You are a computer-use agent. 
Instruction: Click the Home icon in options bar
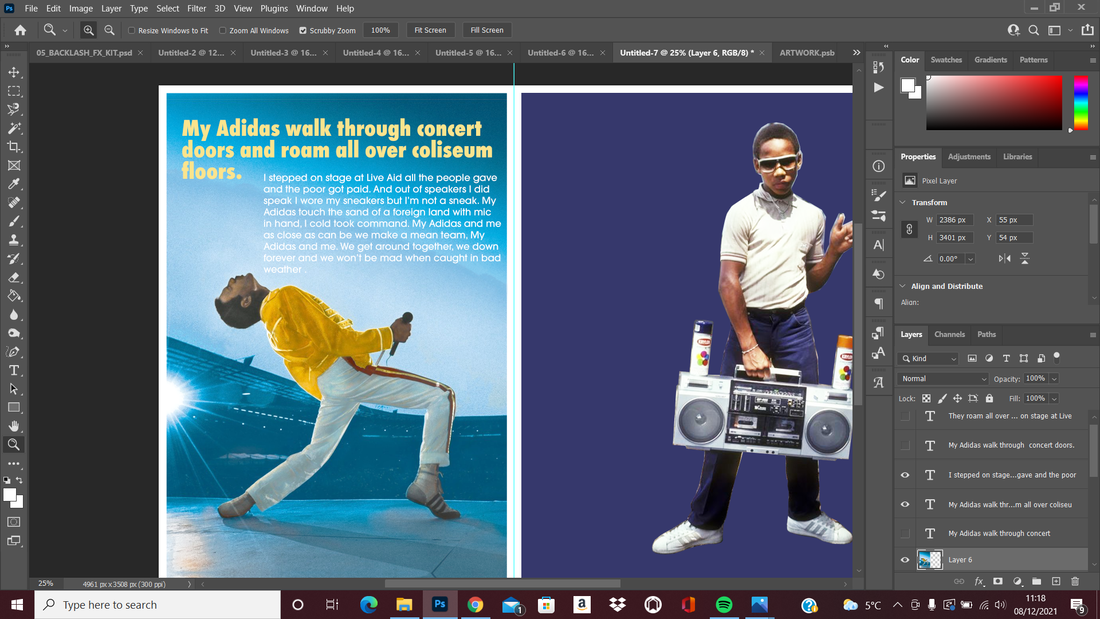[x=20, y=30]
